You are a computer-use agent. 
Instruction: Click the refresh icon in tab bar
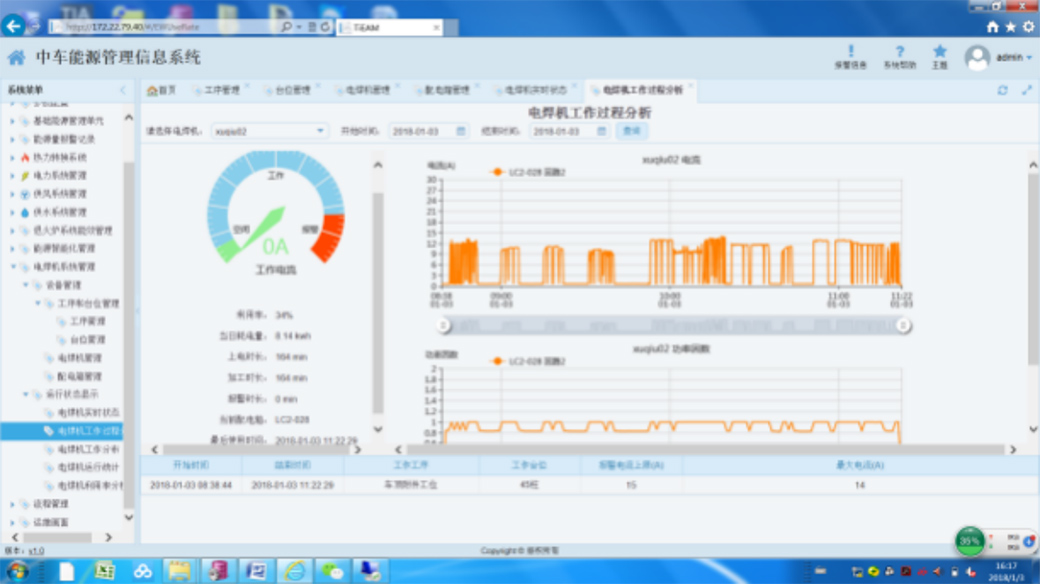pyautogui.click(x=1003, y=90)
